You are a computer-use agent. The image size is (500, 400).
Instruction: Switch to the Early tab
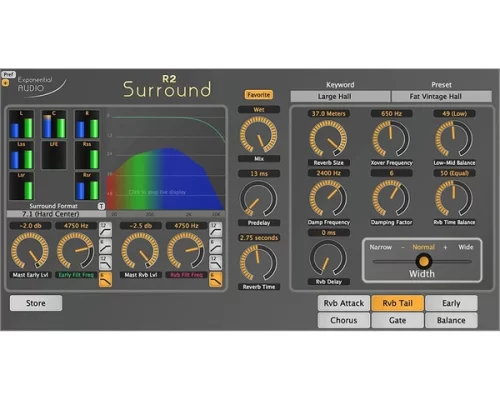click(x=451, y=303)
